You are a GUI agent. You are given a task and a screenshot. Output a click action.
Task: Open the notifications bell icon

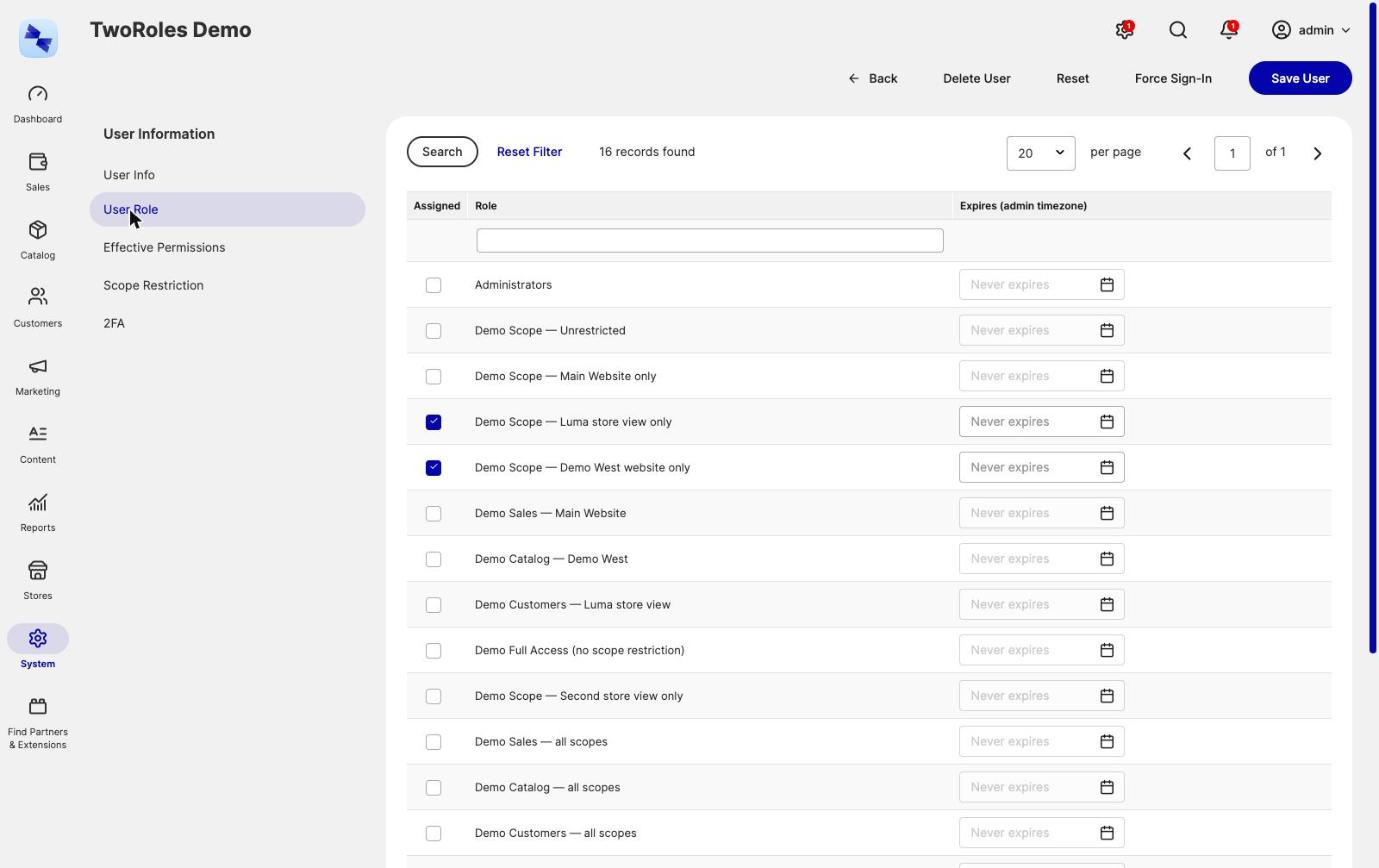pos(1229,30)
